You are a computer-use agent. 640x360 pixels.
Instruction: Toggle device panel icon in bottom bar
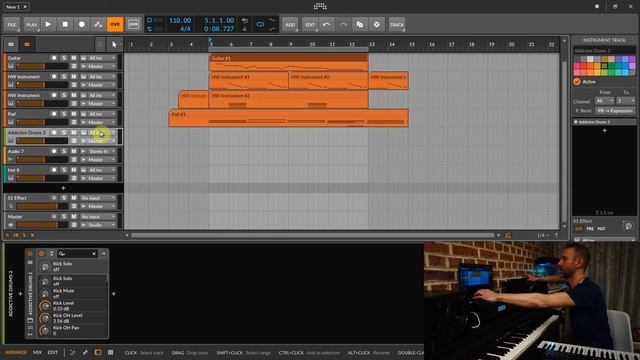click(98, 352)
